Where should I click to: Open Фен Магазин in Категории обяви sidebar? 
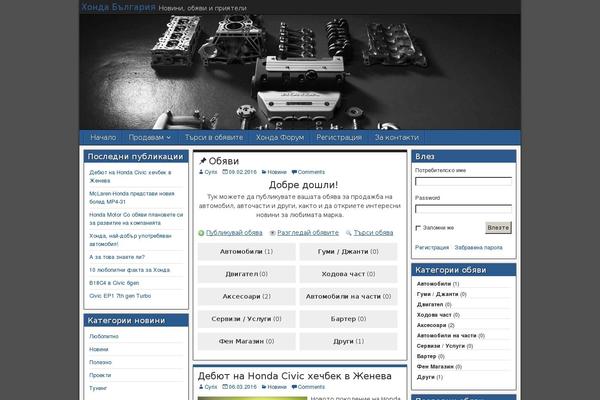[x=435, y=367]
